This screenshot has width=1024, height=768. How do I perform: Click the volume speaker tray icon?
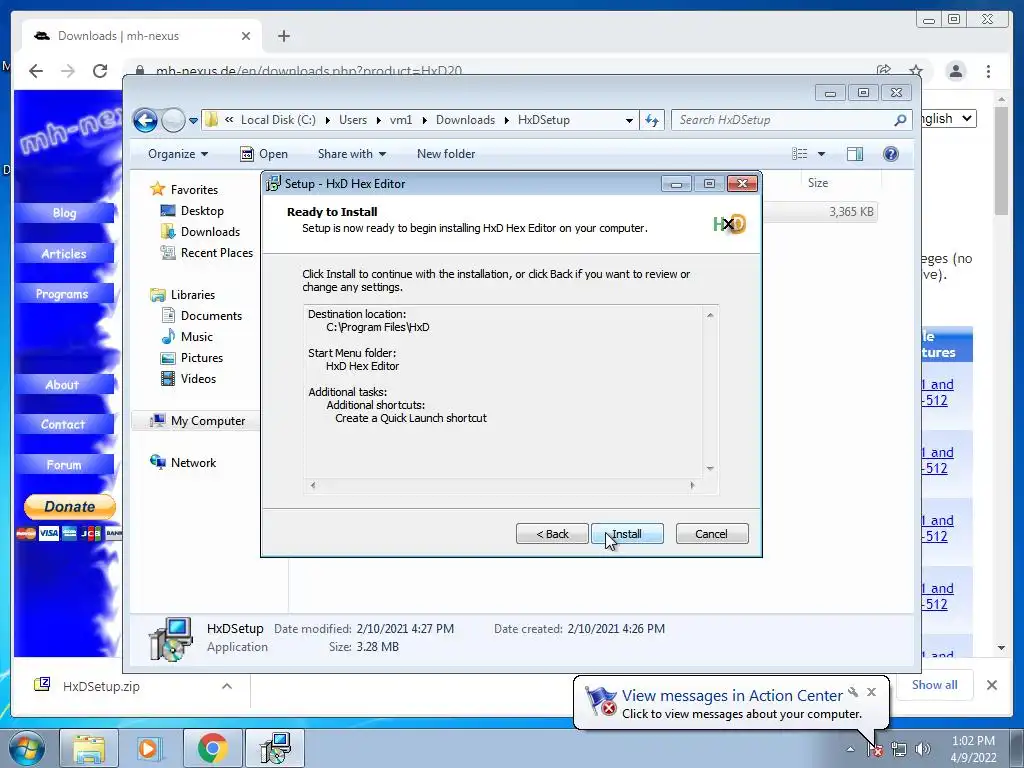point(922,749)
